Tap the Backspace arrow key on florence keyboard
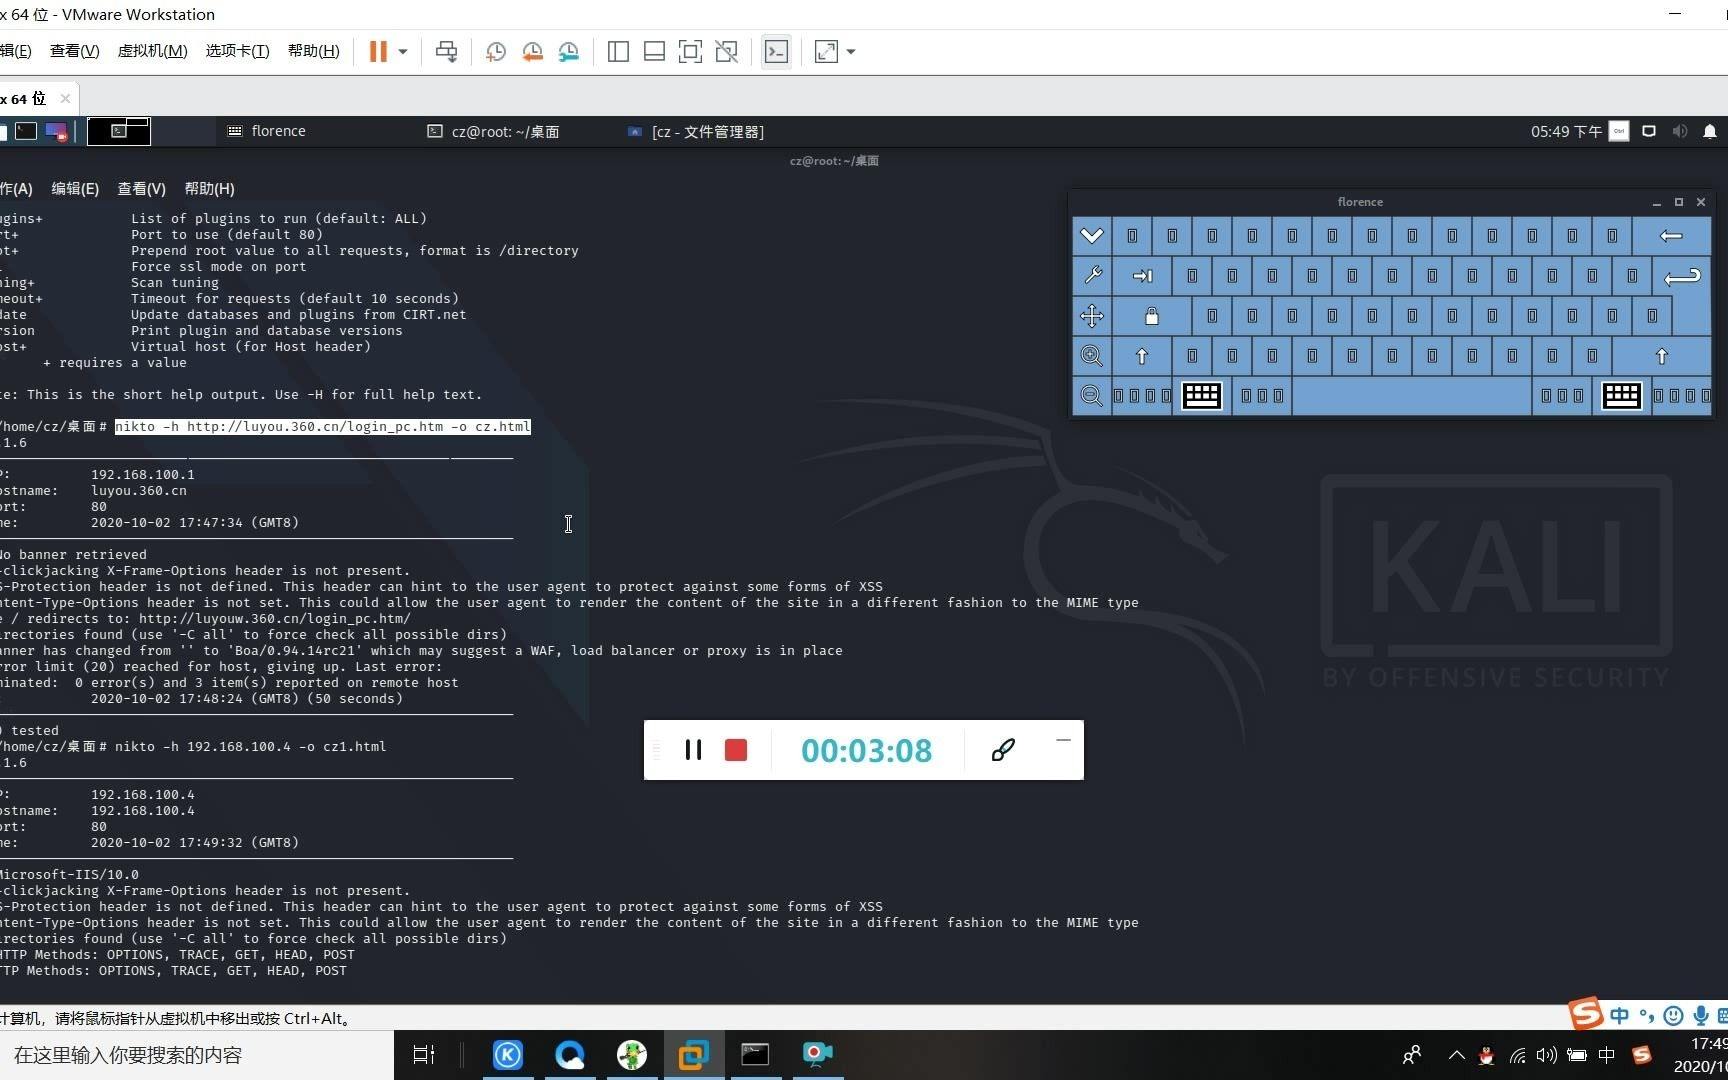Image resolution: width=1728 pixels, height=1080 pixels. click(x=1671, y=236)
